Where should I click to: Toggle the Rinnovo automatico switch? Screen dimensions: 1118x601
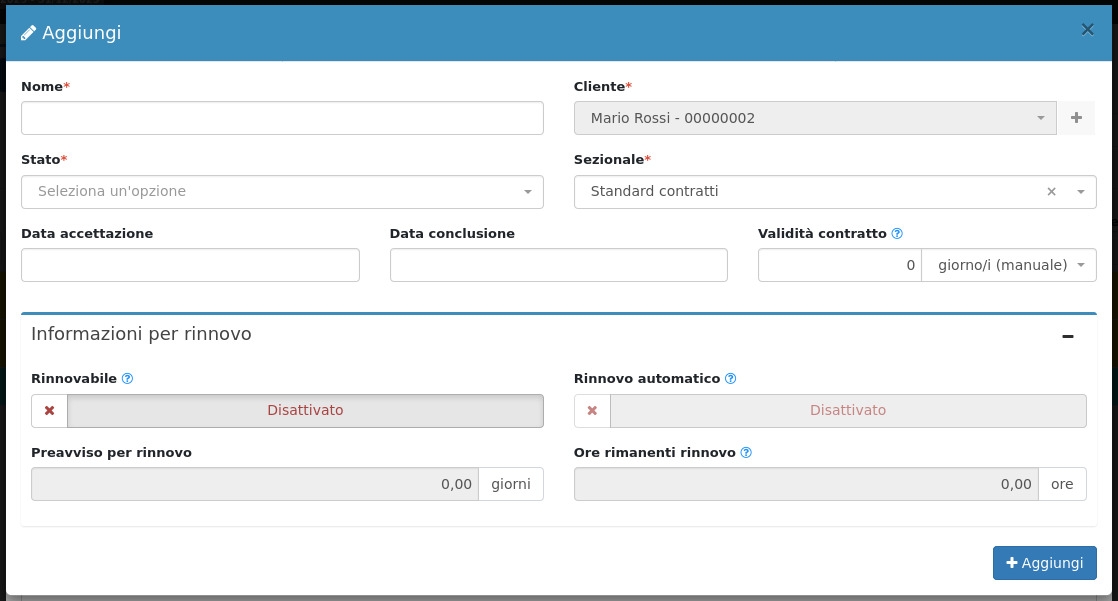coord(847,411)
